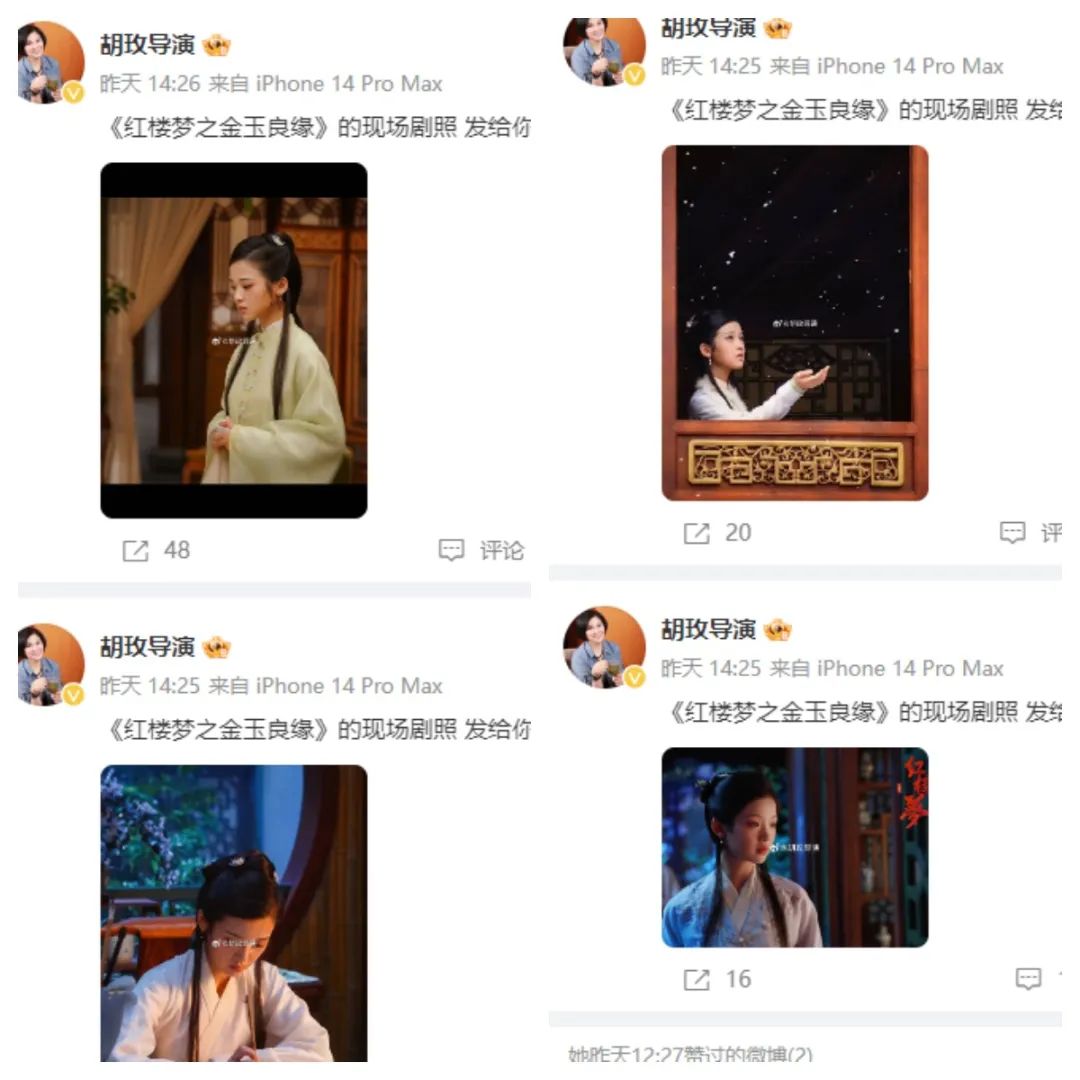Open the woman in white writing still image
This screenshot has height=1080, width=1080.
click(233, 913)
